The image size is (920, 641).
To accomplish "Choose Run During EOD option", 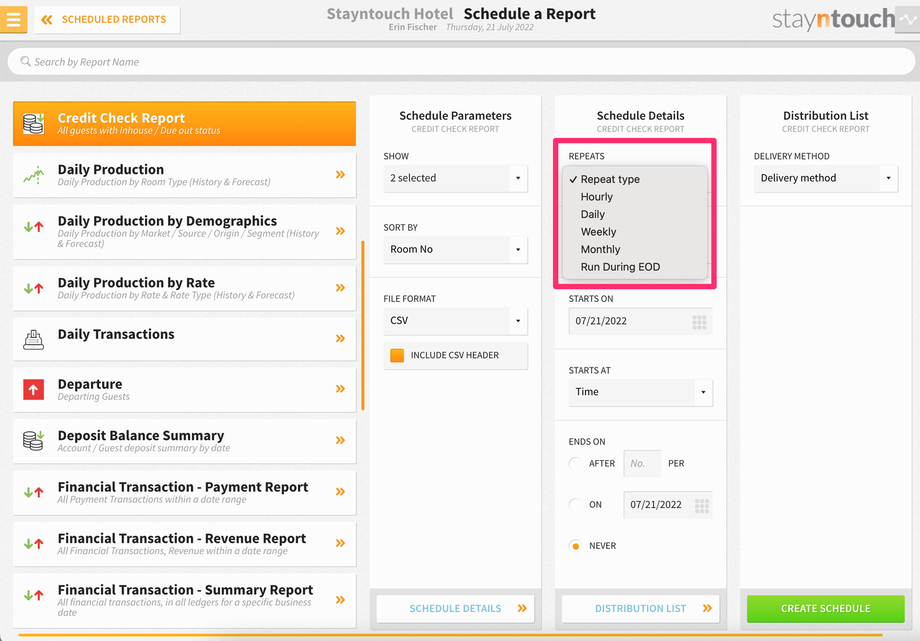I will pos(634,267).
